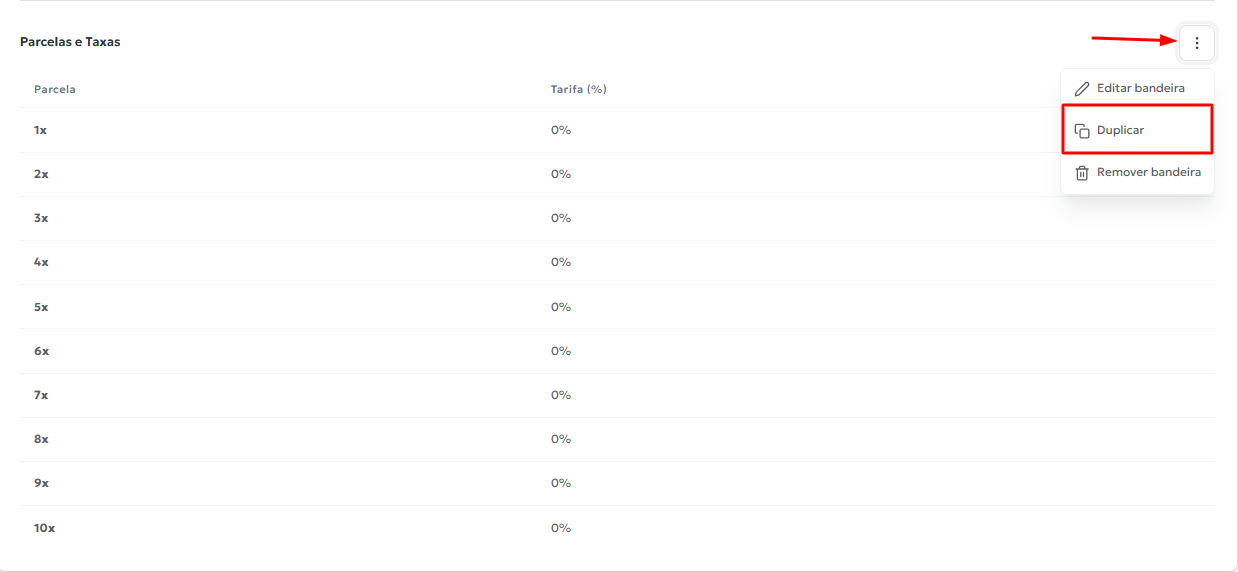This screenshot has height=572, width=1238.
Task: Click the 0% tariff in the 8x row
Action: 561,439
